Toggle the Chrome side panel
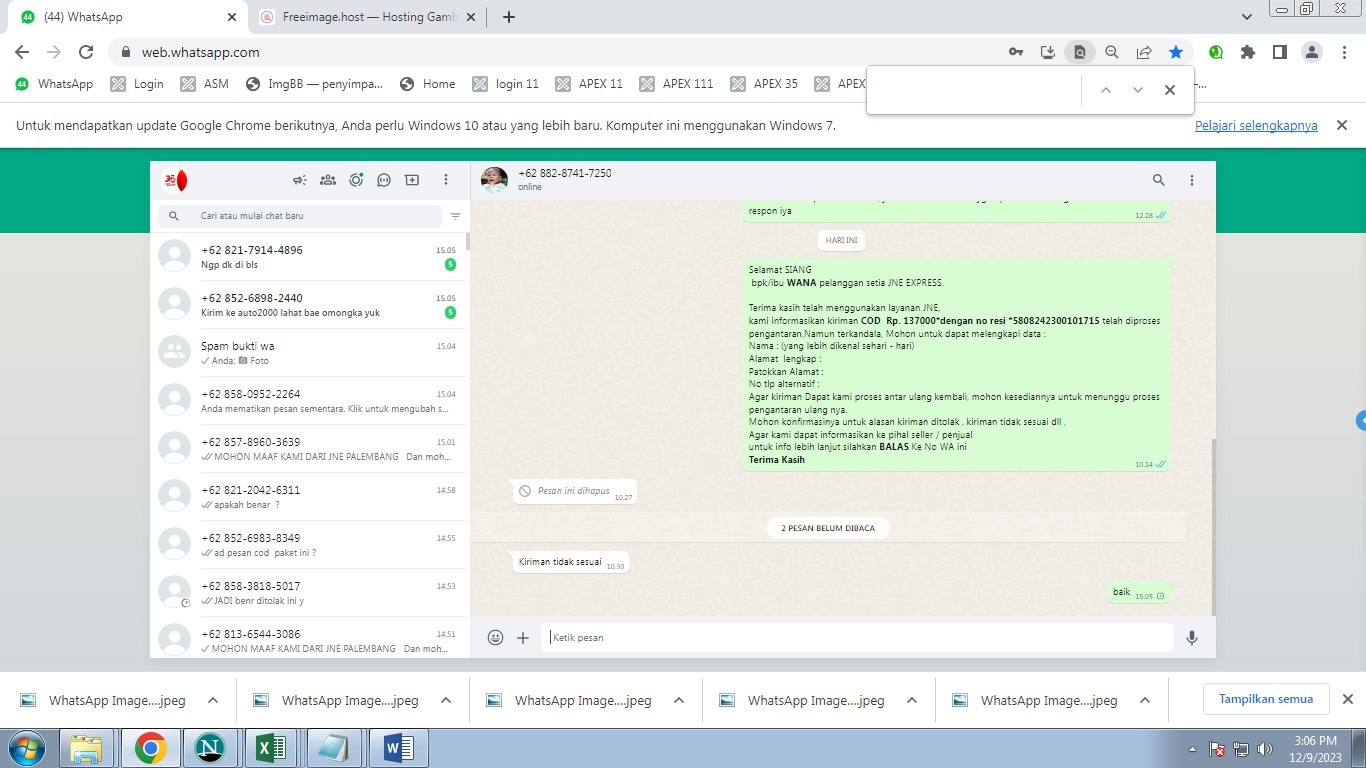 click(1280, 52)
